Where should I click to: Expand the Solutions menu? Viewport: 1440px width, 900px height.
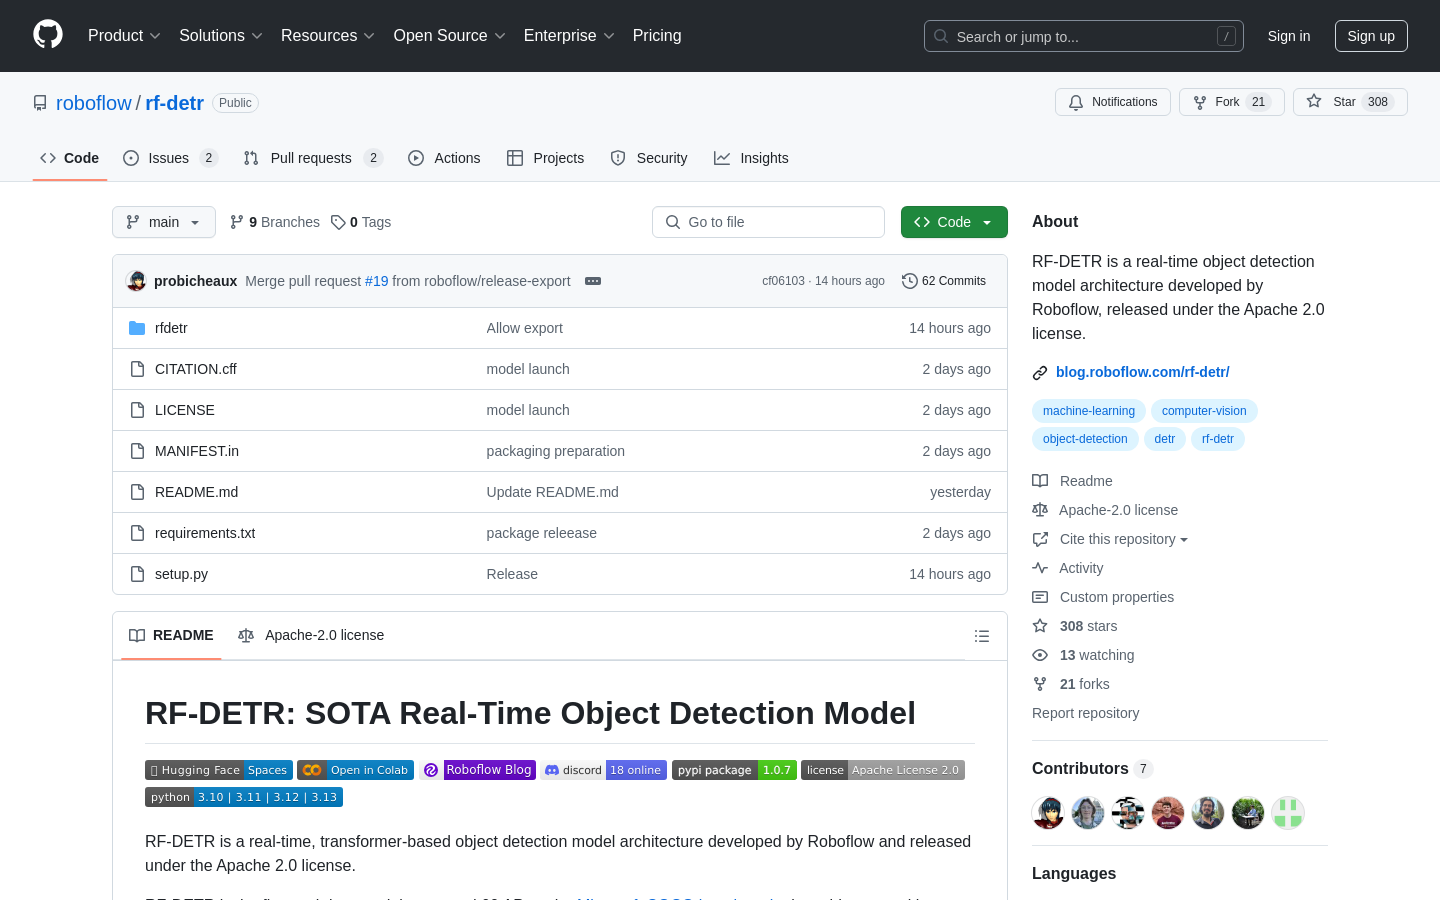point(221,36)
